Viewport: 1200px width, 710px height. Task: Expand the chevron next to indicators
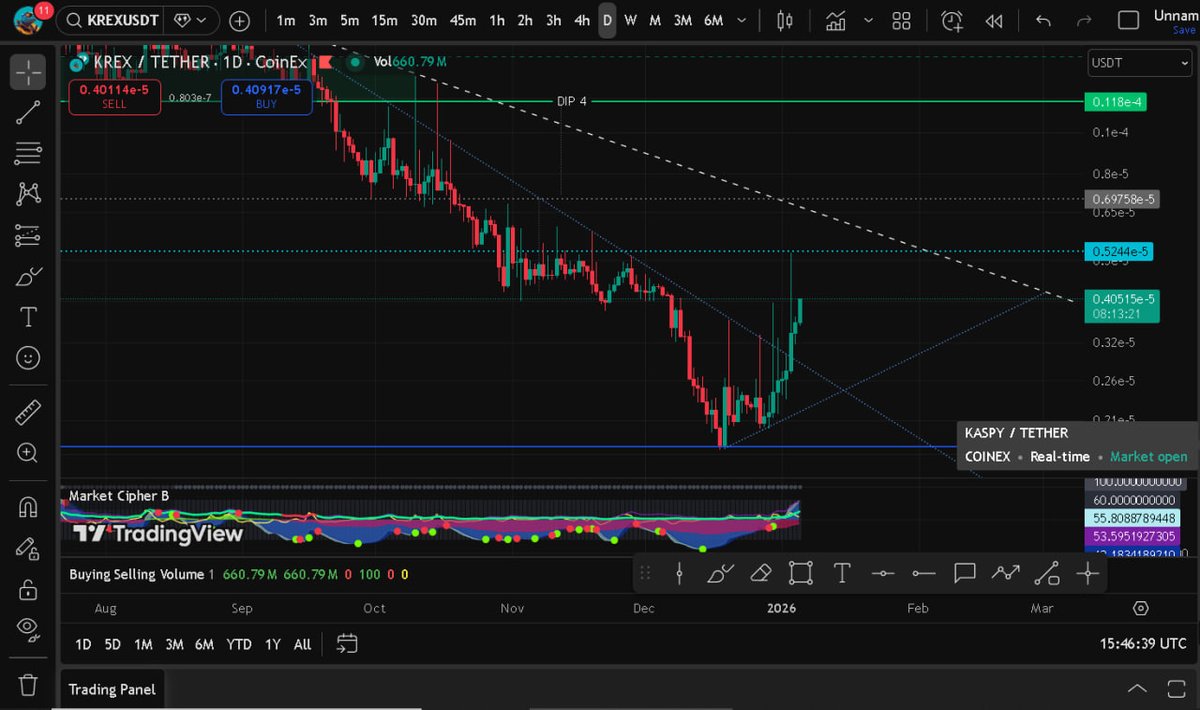[868, 20]
